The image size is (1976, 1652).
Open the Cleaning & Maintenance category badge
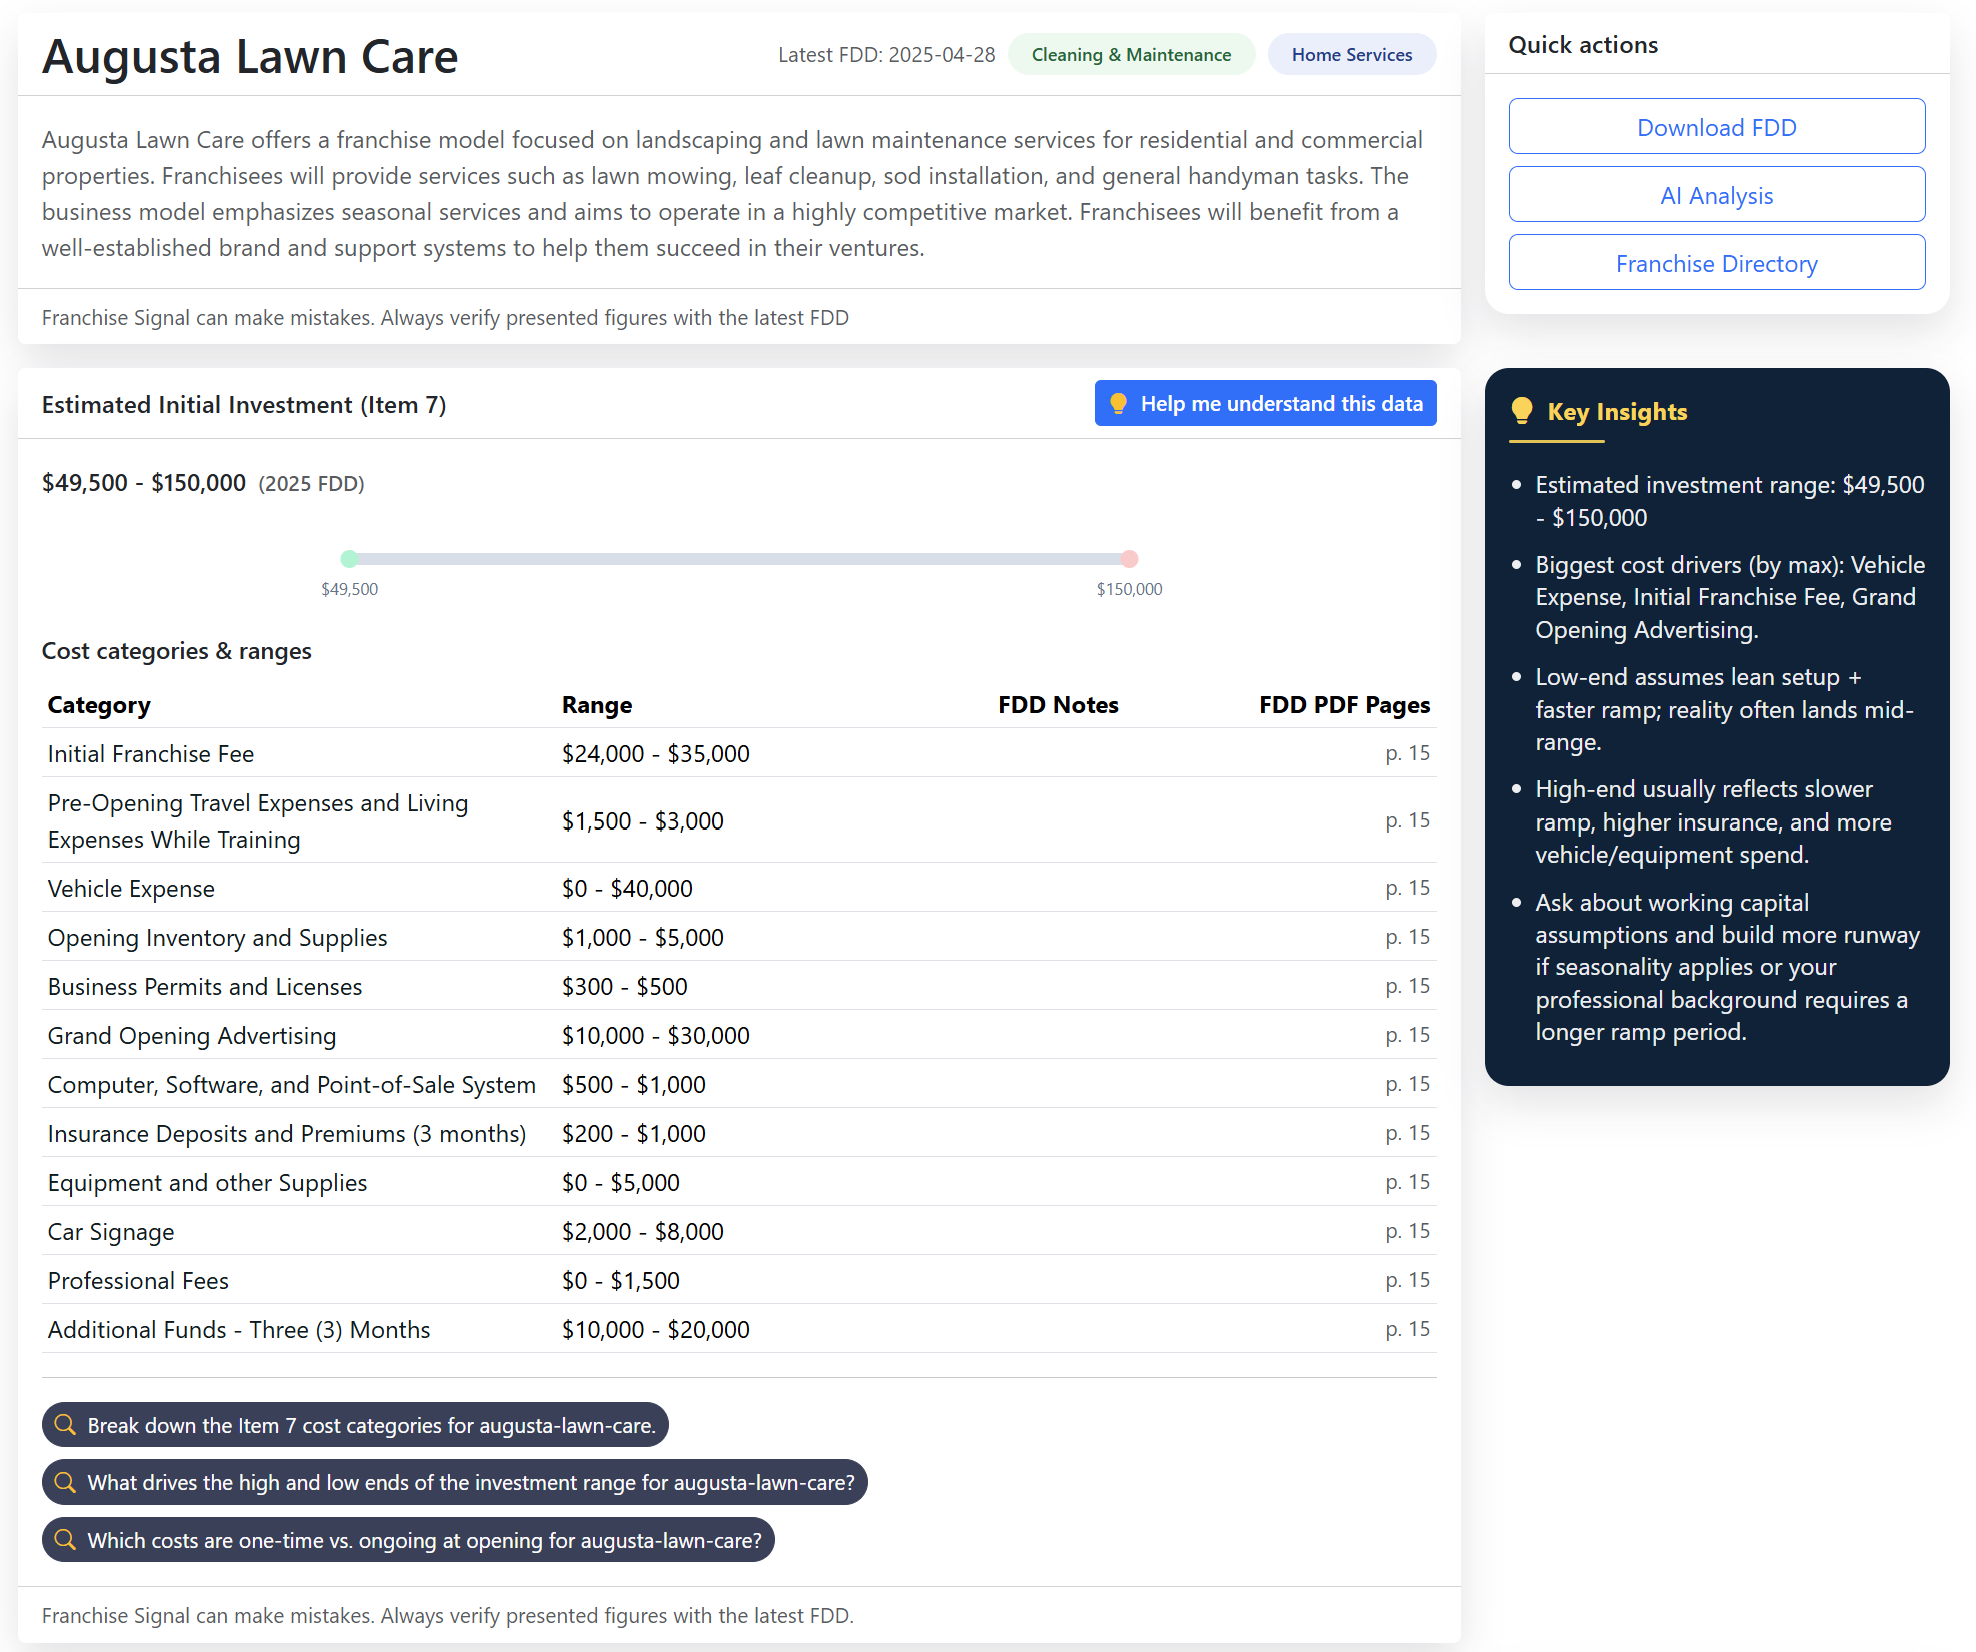[x=1131, y=54]
